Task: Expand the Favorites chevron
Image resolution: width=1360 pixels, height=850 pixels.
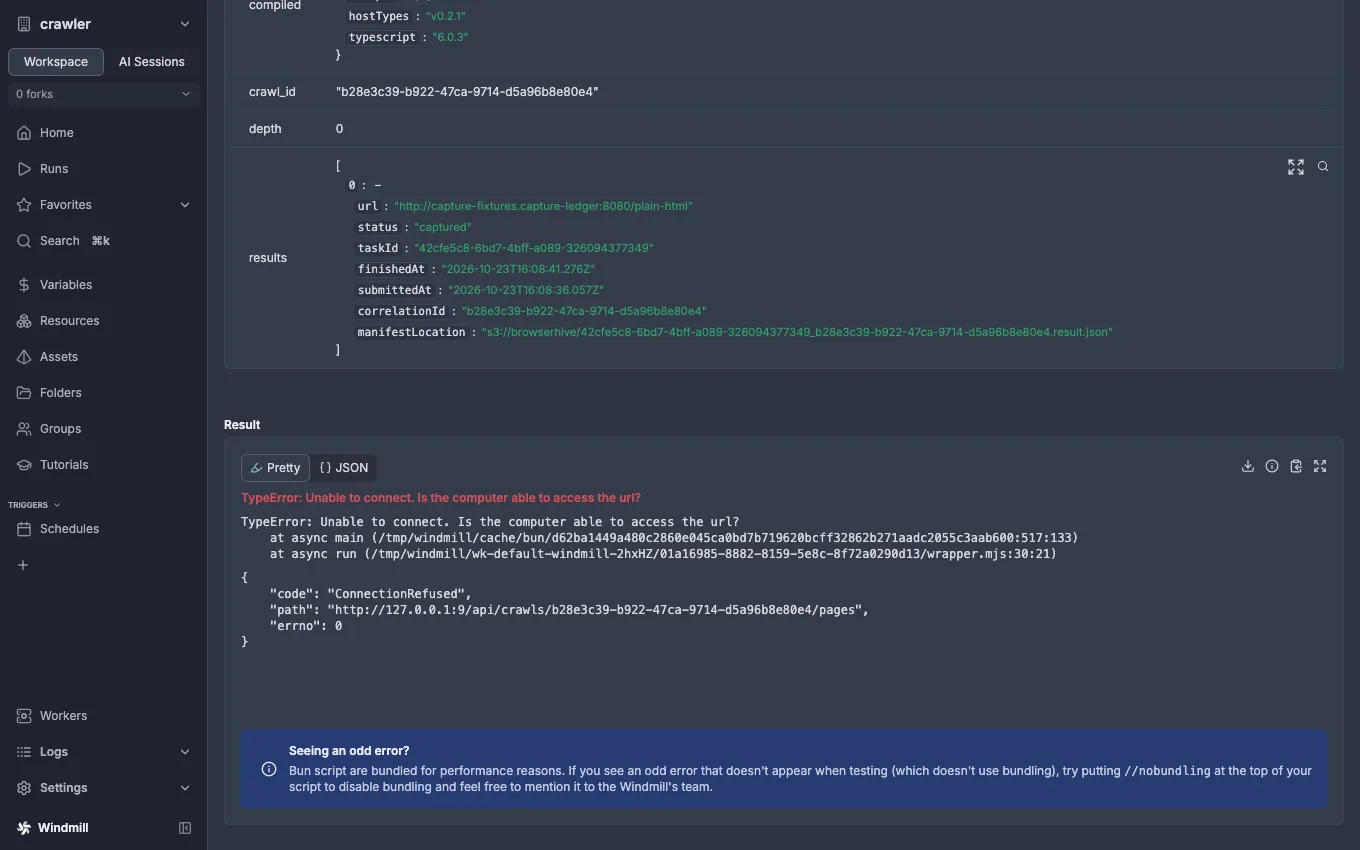Action: pyautogui.click(x=185, y=205)
